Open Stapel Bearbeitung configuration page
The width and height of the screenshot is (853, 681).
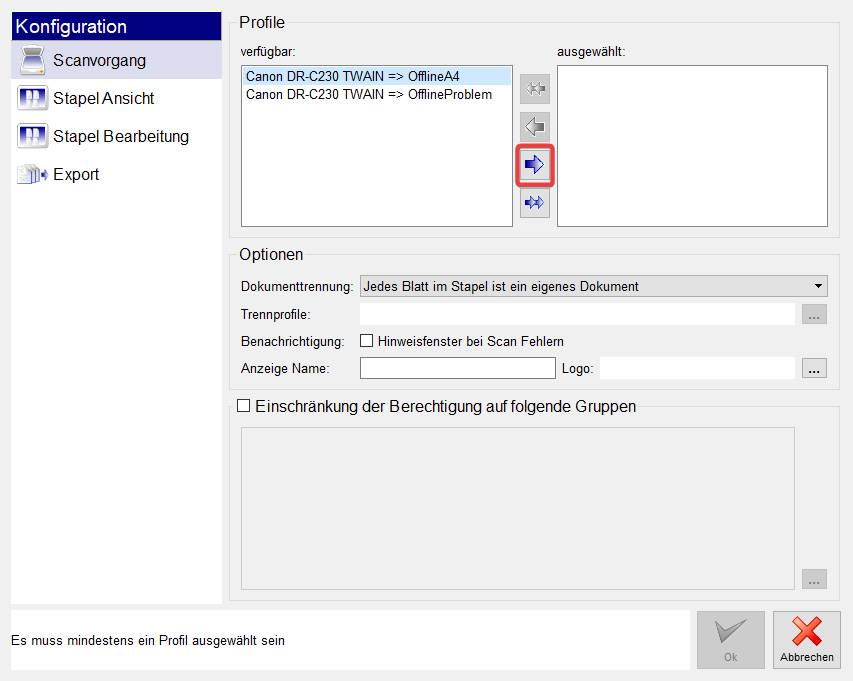pyautogui.click(x=116, y=136)
